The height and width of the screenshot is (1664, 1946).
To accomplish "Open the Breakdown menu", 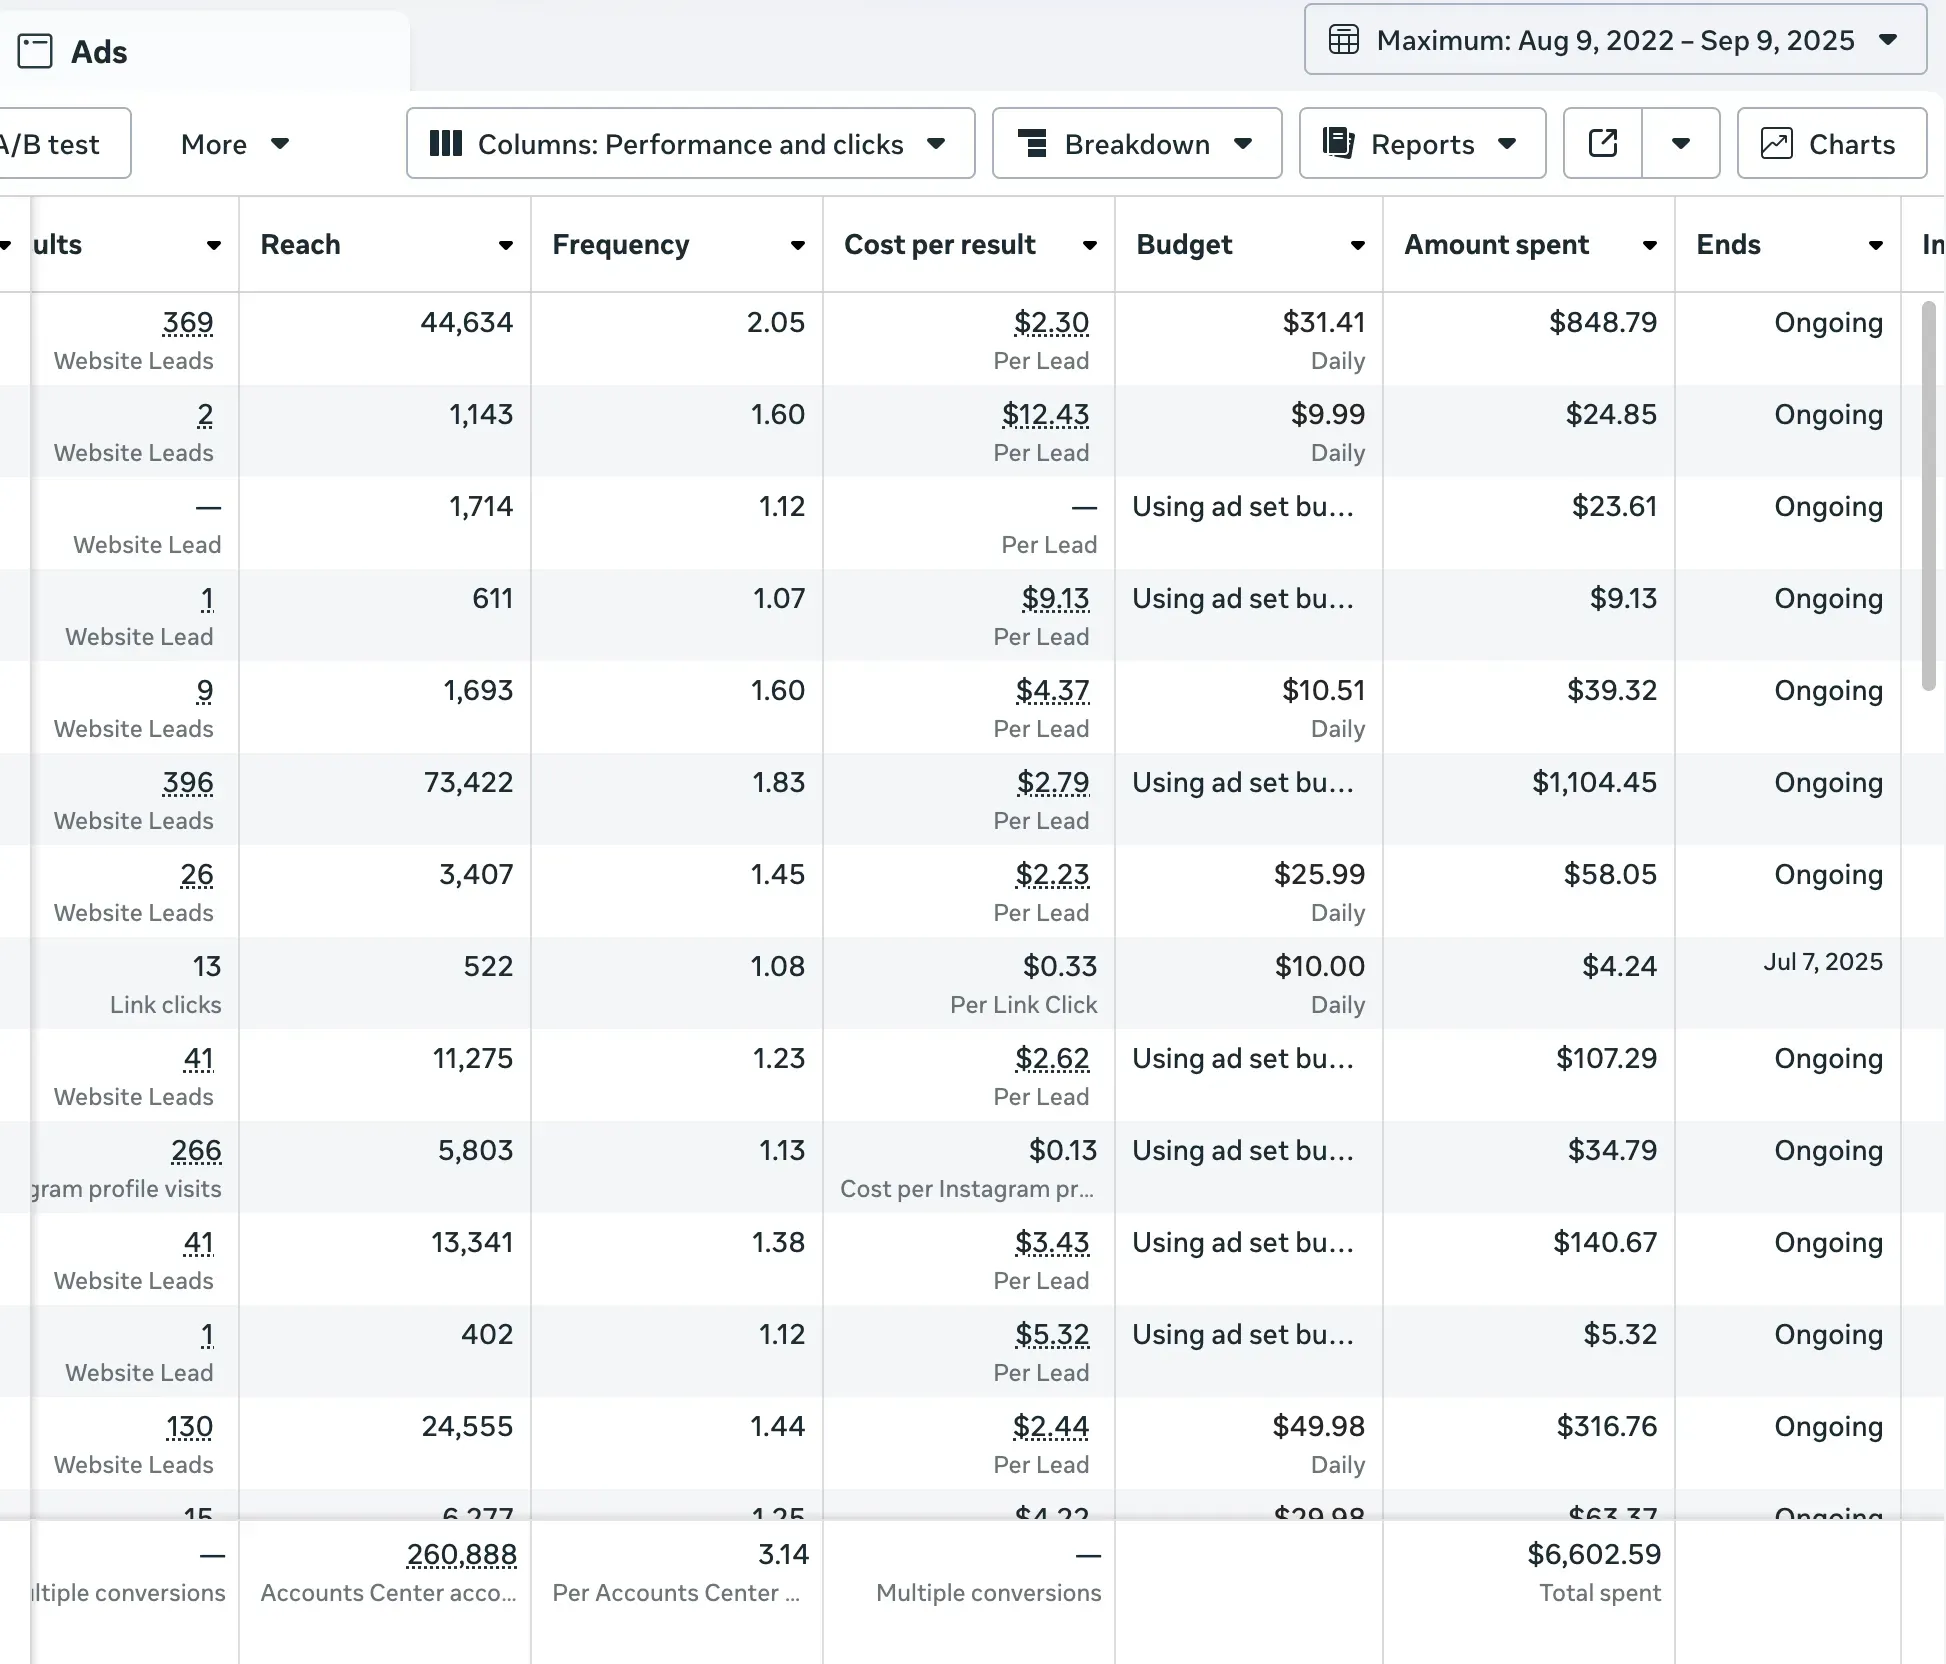I will tap(1137, 143).
